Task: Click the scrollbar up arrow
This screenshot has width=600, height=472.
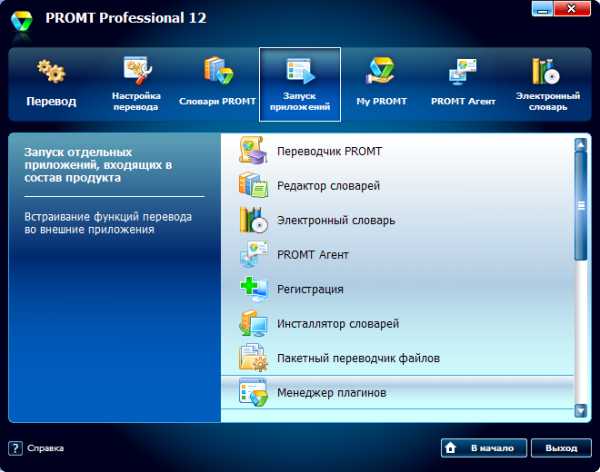Action: 580,145
